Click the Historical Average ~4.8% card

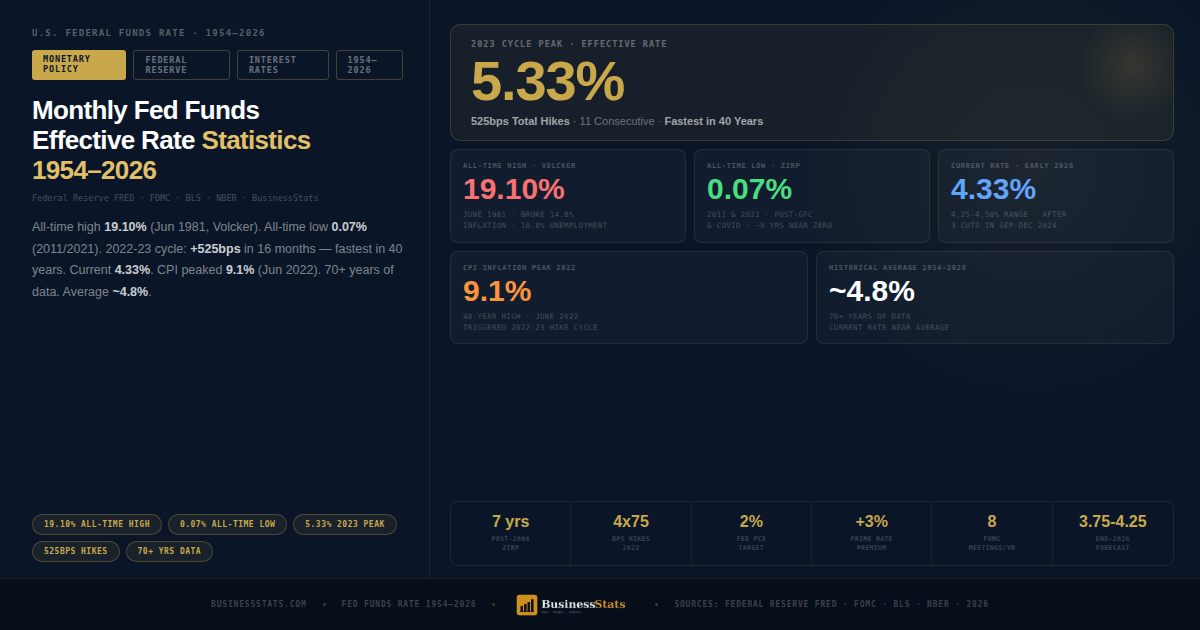tap(994, 297)
